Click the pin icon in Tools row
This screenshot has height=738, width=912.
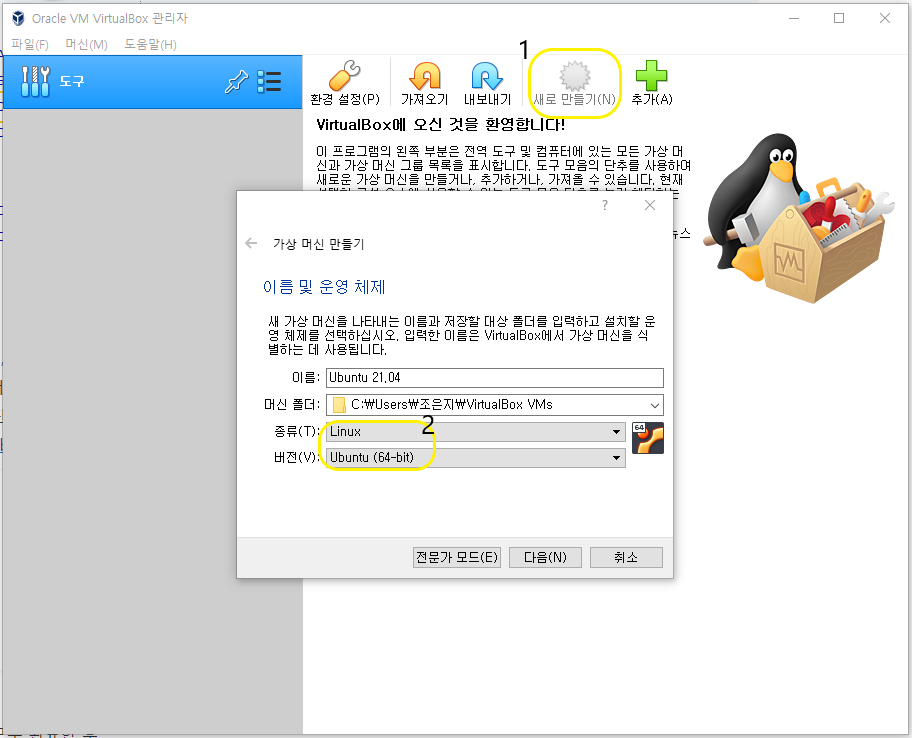tap(236, 82)
